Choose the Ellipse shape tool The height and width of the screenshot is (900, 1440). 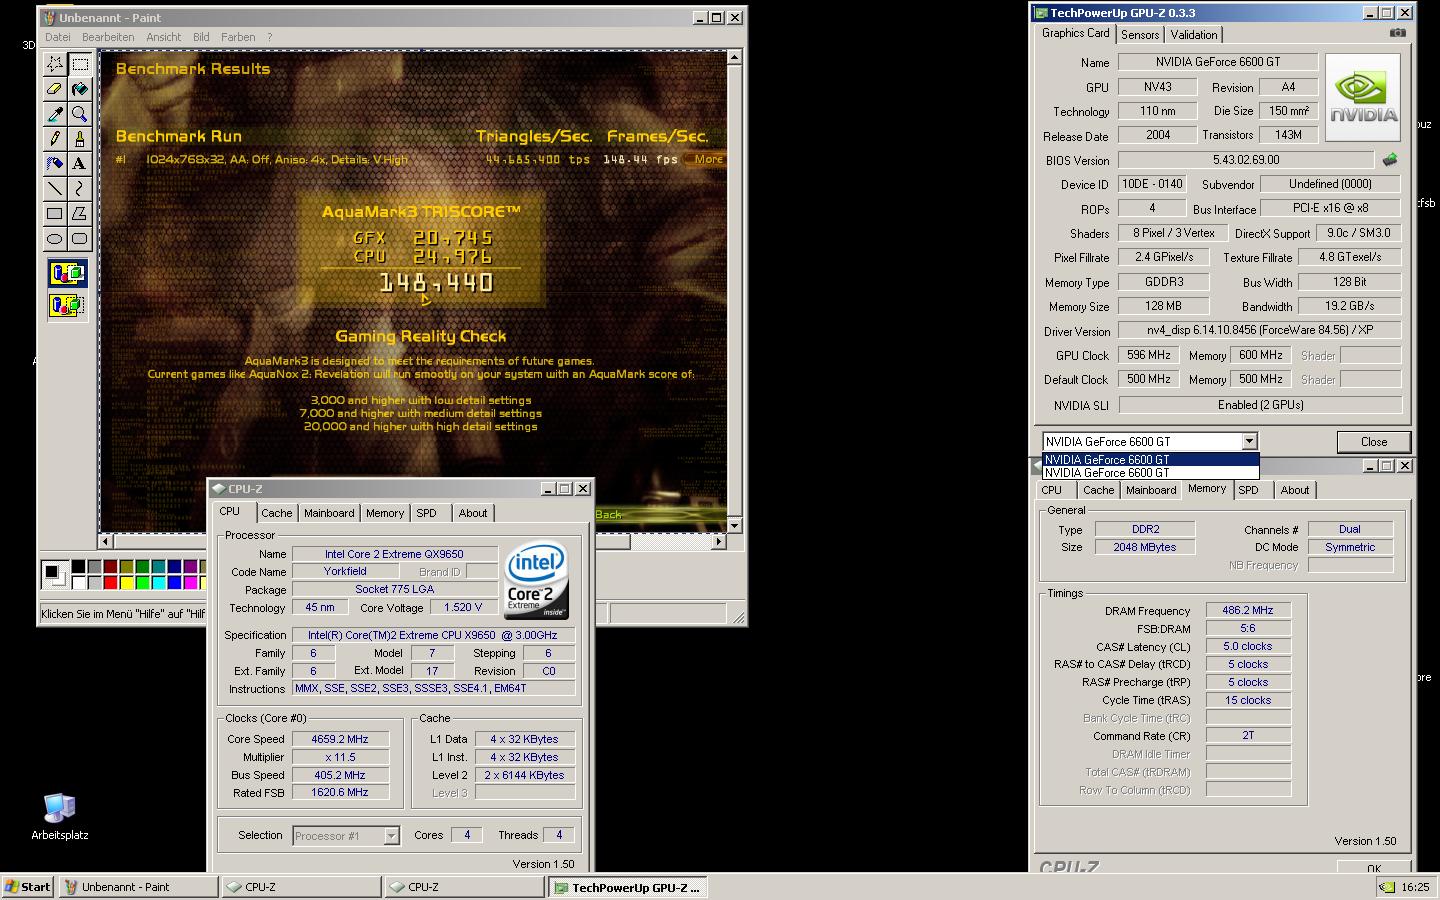tap(55, 238)
